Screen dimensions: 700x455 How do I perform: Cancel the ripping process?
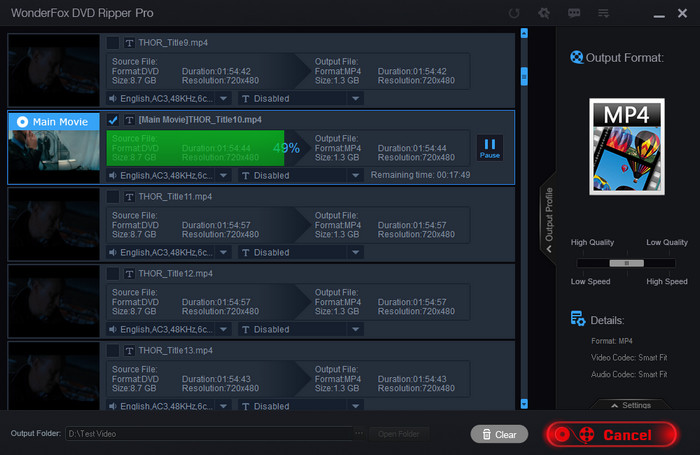click(x=612, y=434)
